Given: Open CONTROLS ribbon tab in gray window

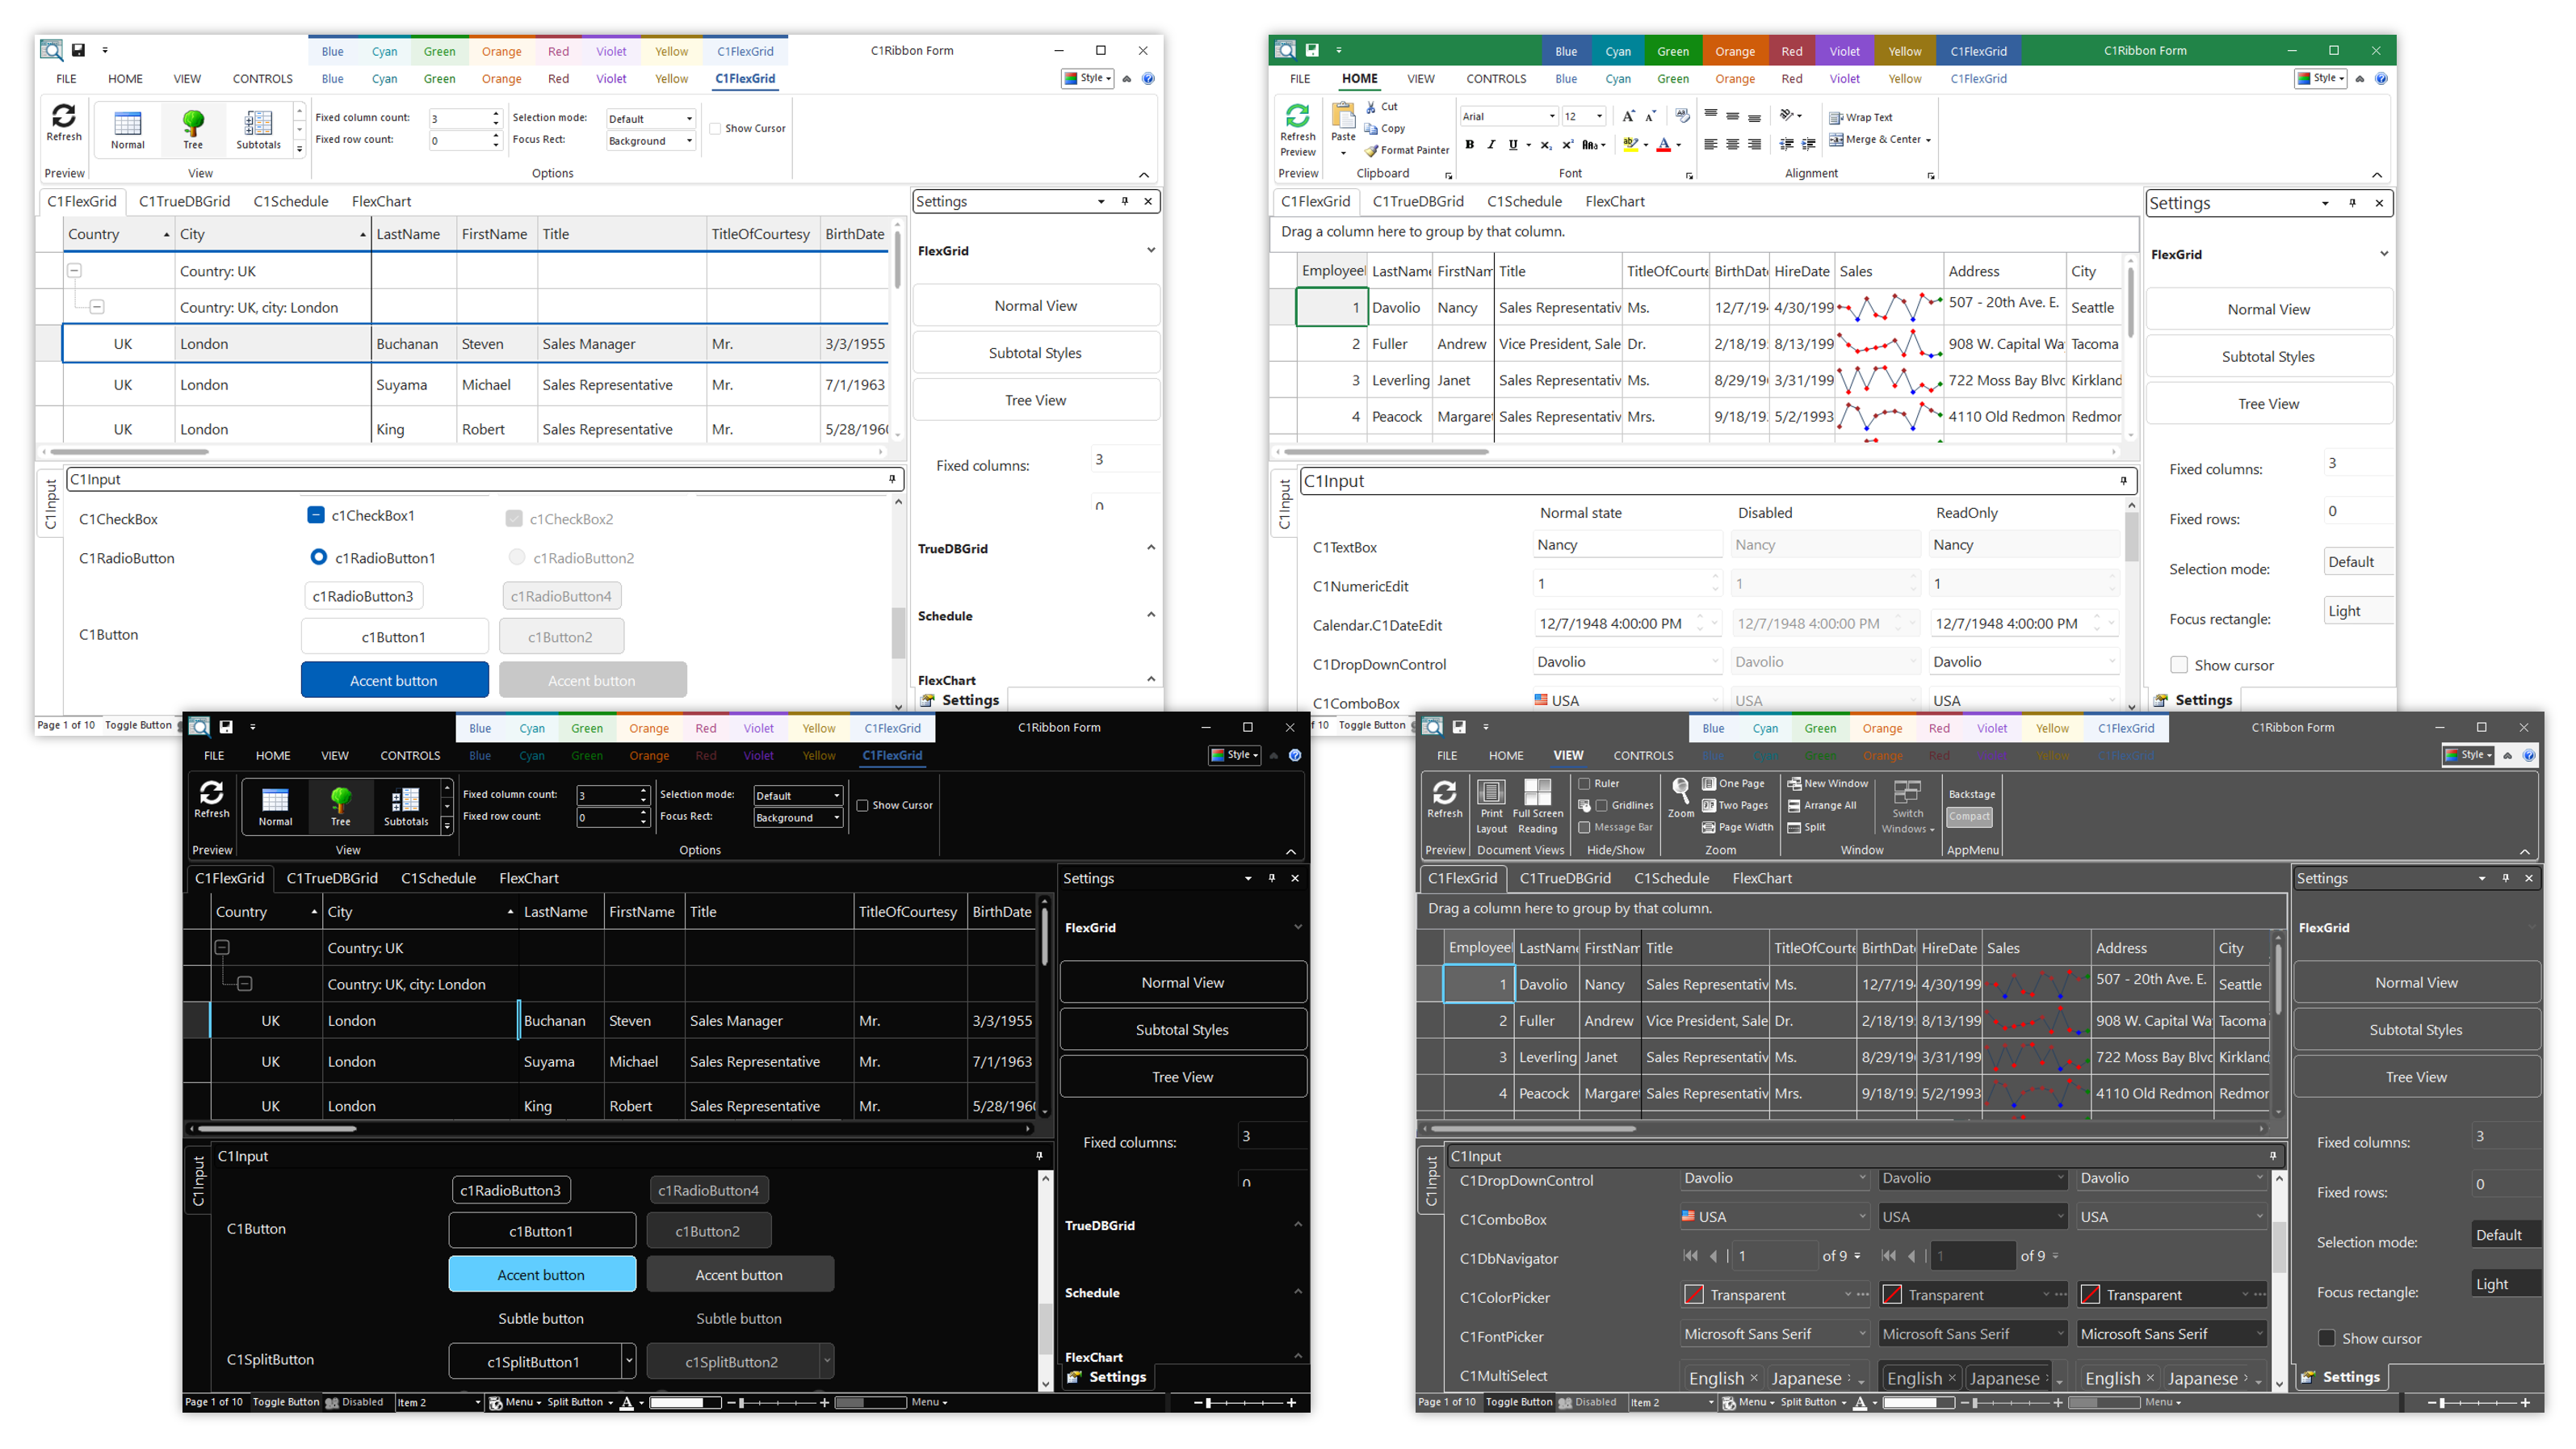Looking at the screenshot, I should coord(1642,756).
